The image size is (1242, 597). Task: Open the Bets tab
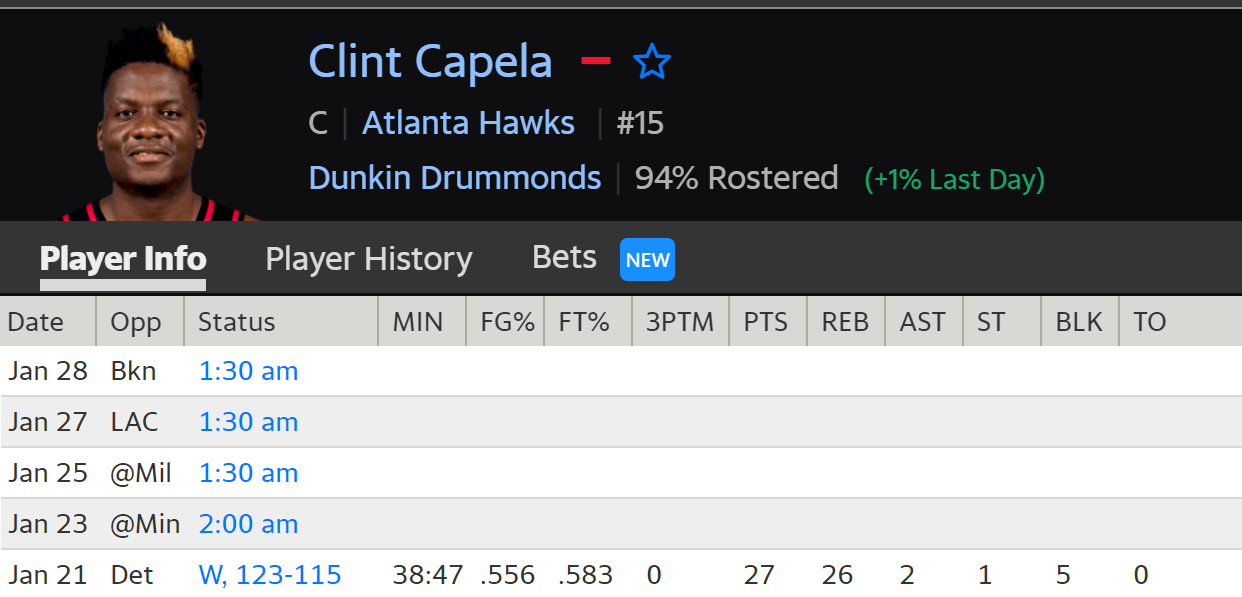pyautogui.click(x=564, y=258)
